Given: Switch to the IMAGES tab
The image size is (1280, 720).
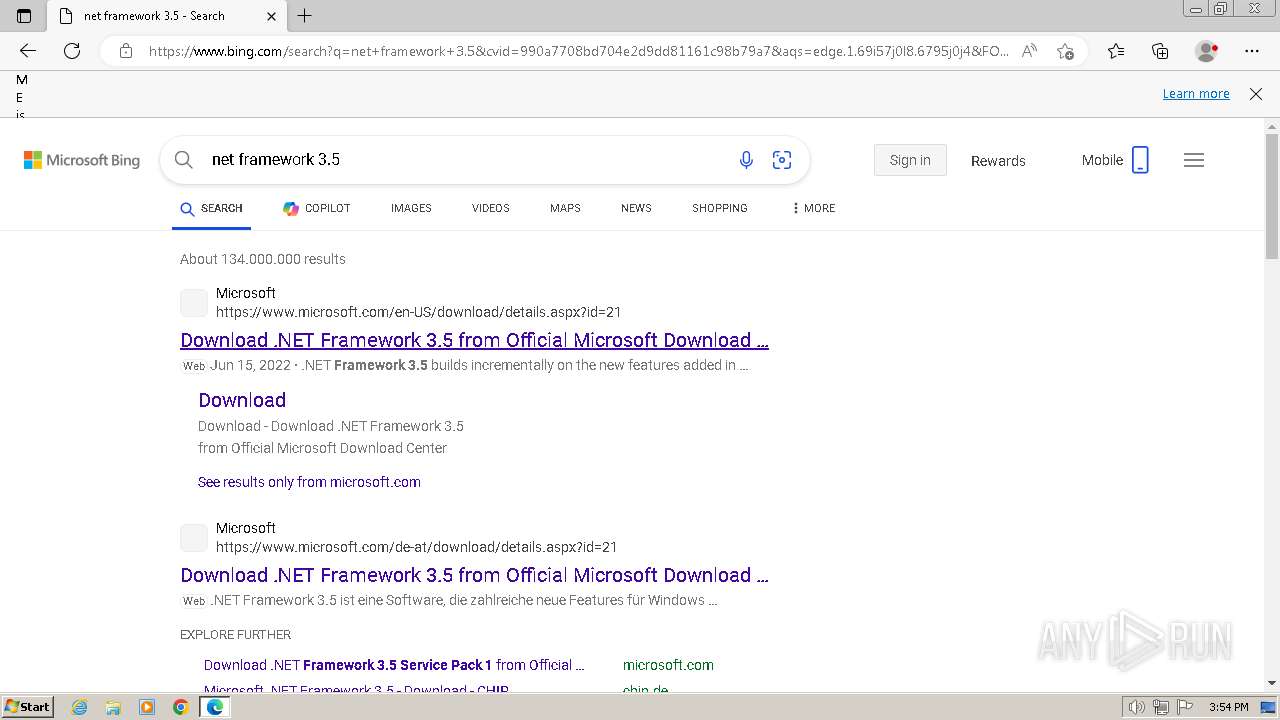Looking at the screenshot, I should [x=411, y=208].
